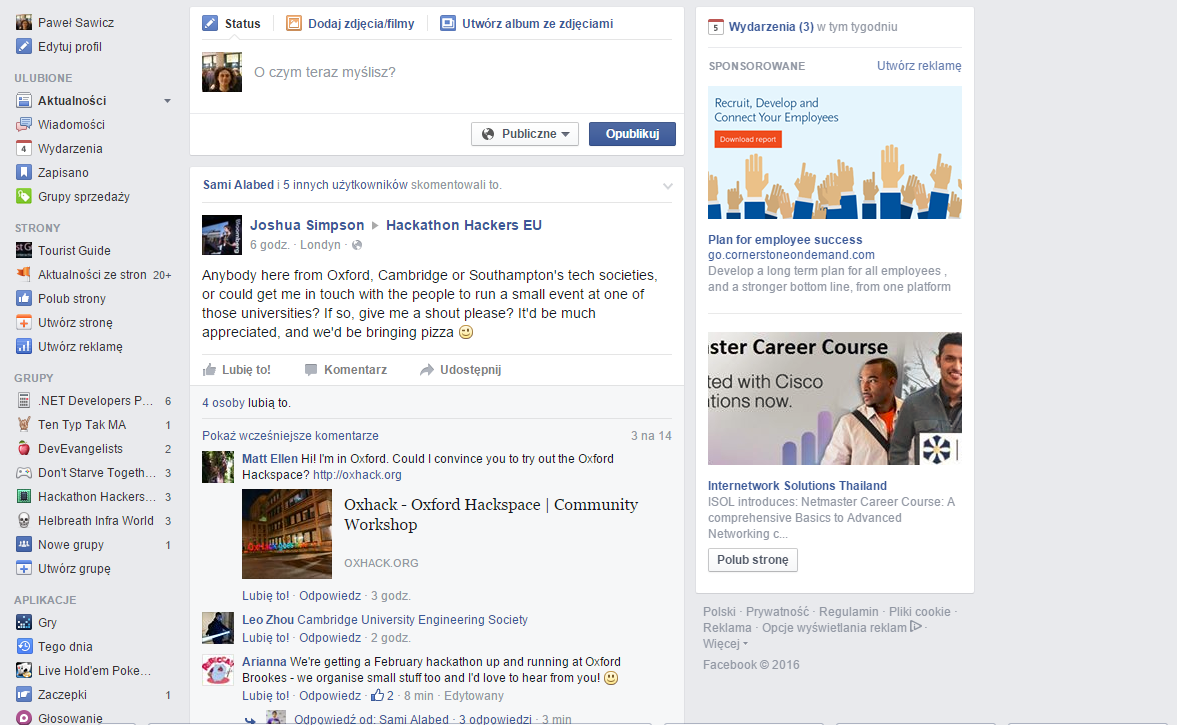Open Cisco Career Course ad image
The image size is (1177, 725).
[x=835, y=399]
